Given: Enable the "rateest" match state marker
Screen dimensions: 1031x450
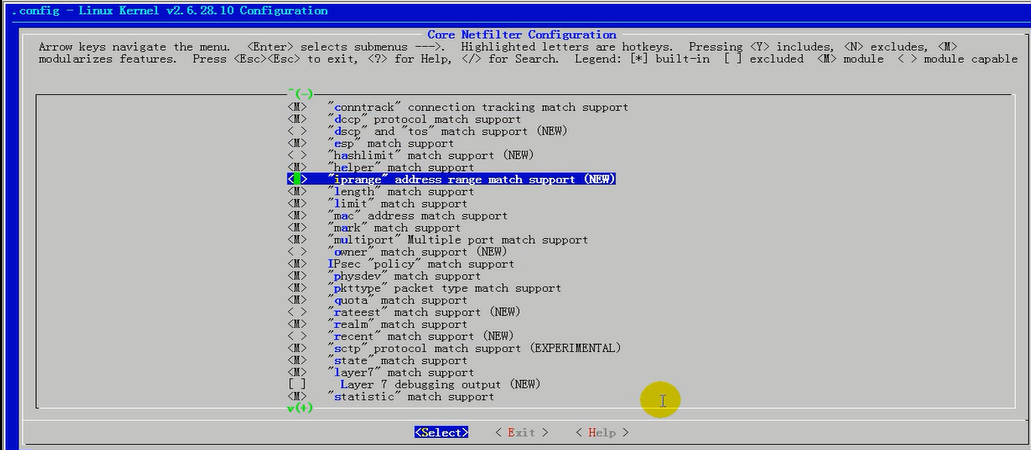Looking at the screenshot, I should coord(297,312).
